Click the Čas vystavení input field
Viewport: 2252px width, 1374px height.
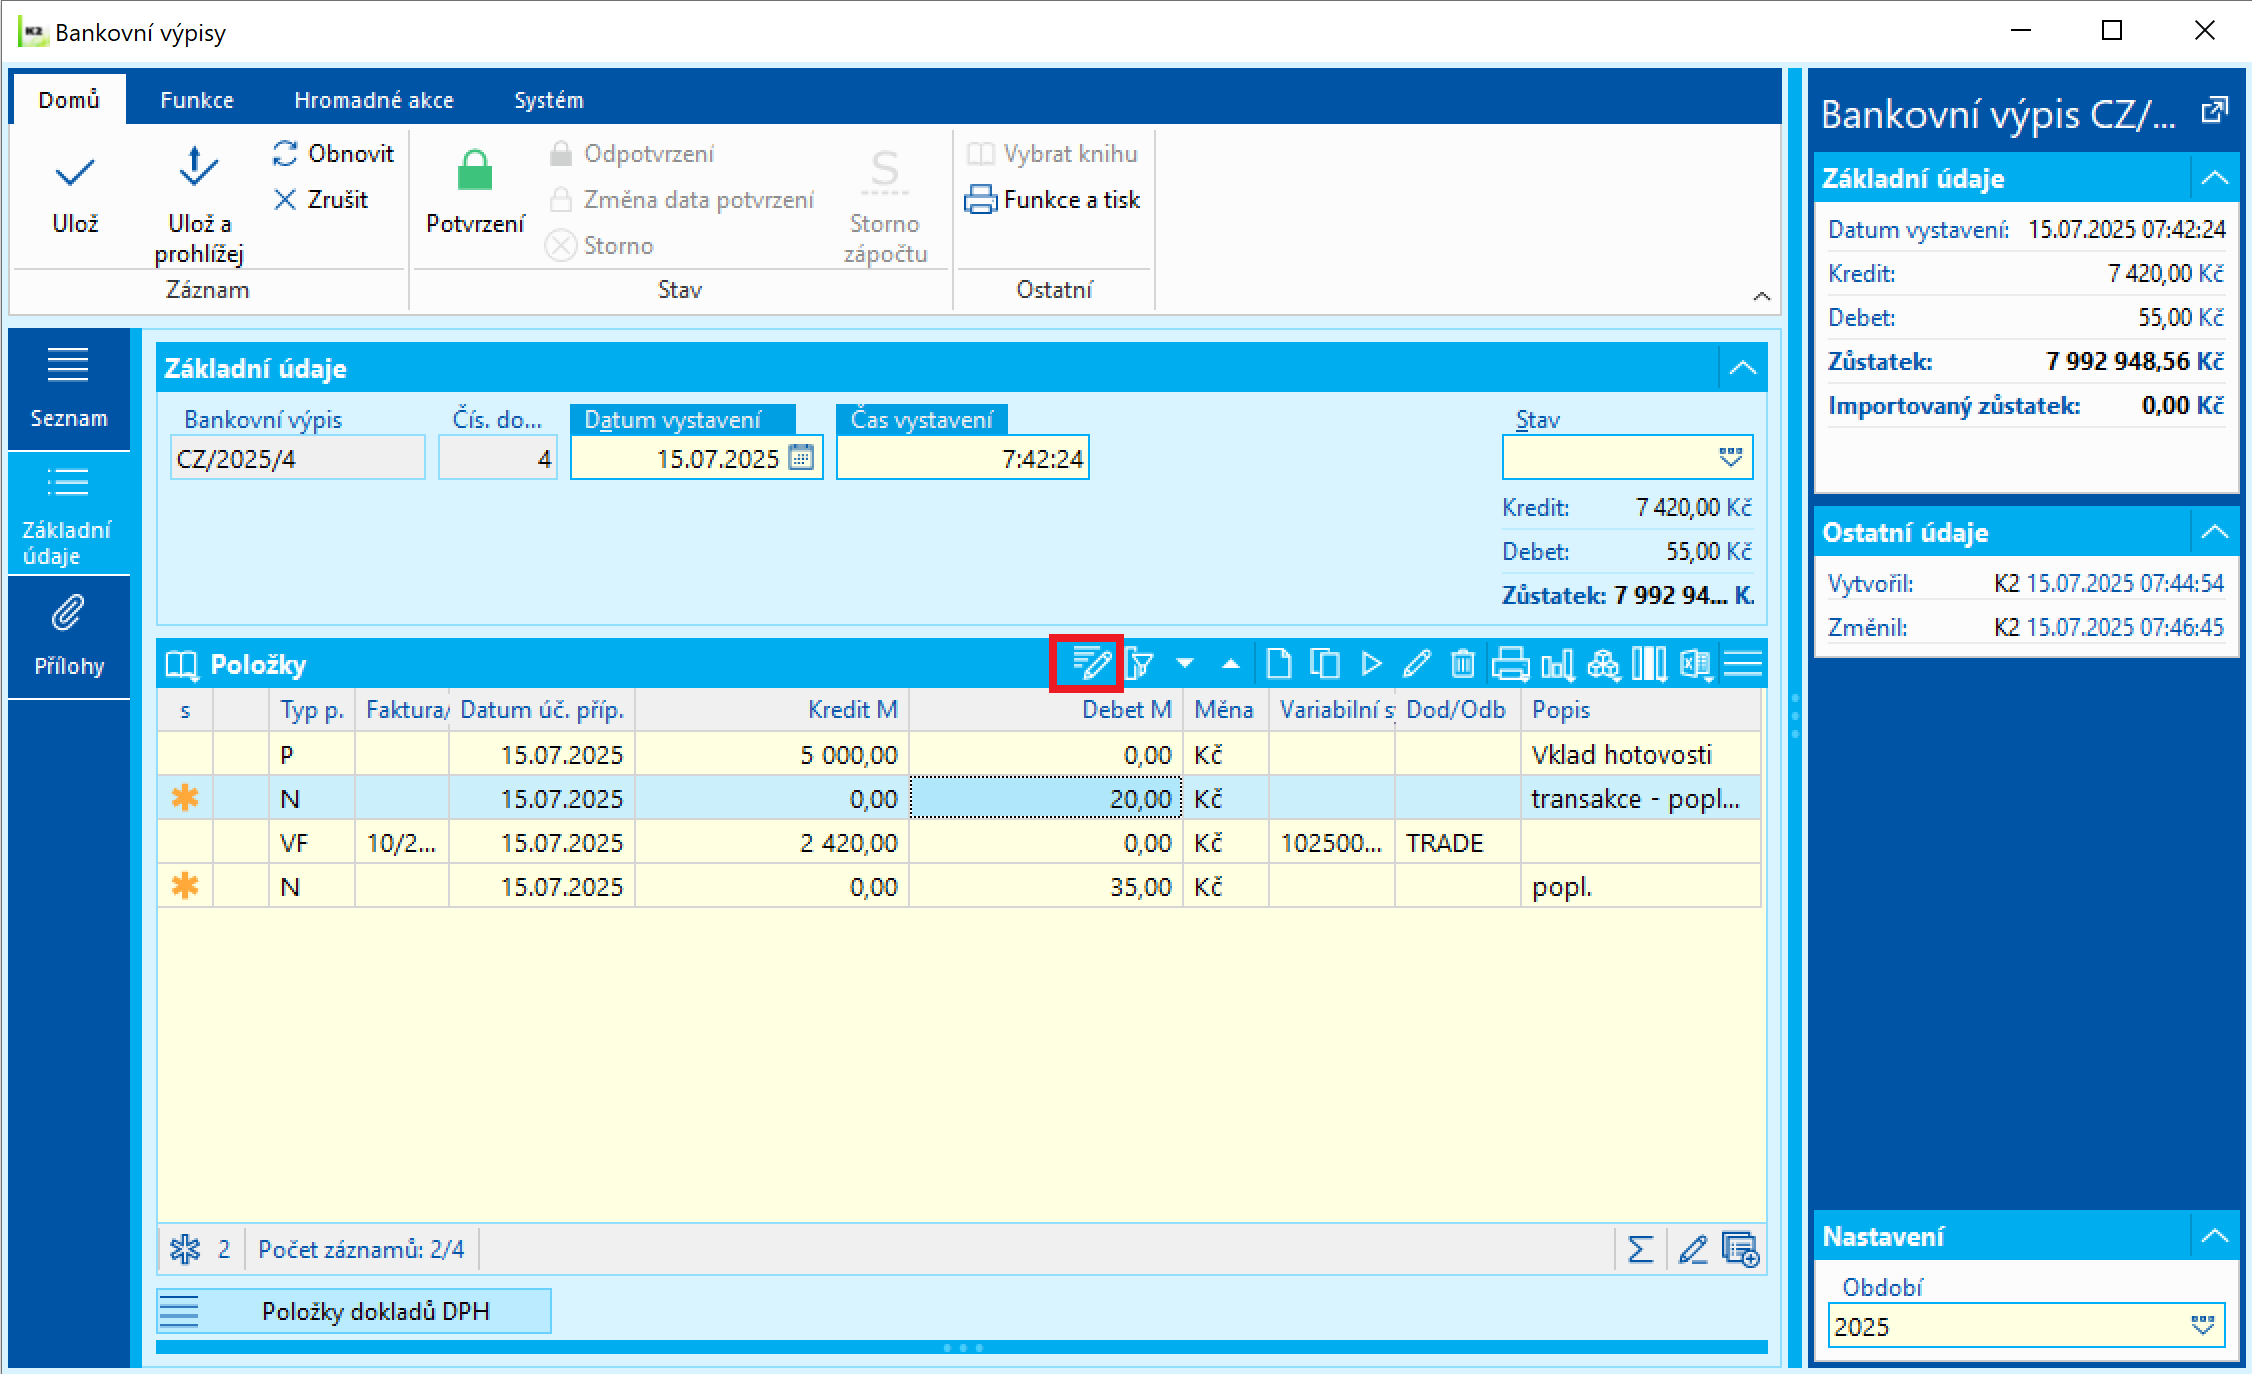pyautogui.click(x=962, y=458)
